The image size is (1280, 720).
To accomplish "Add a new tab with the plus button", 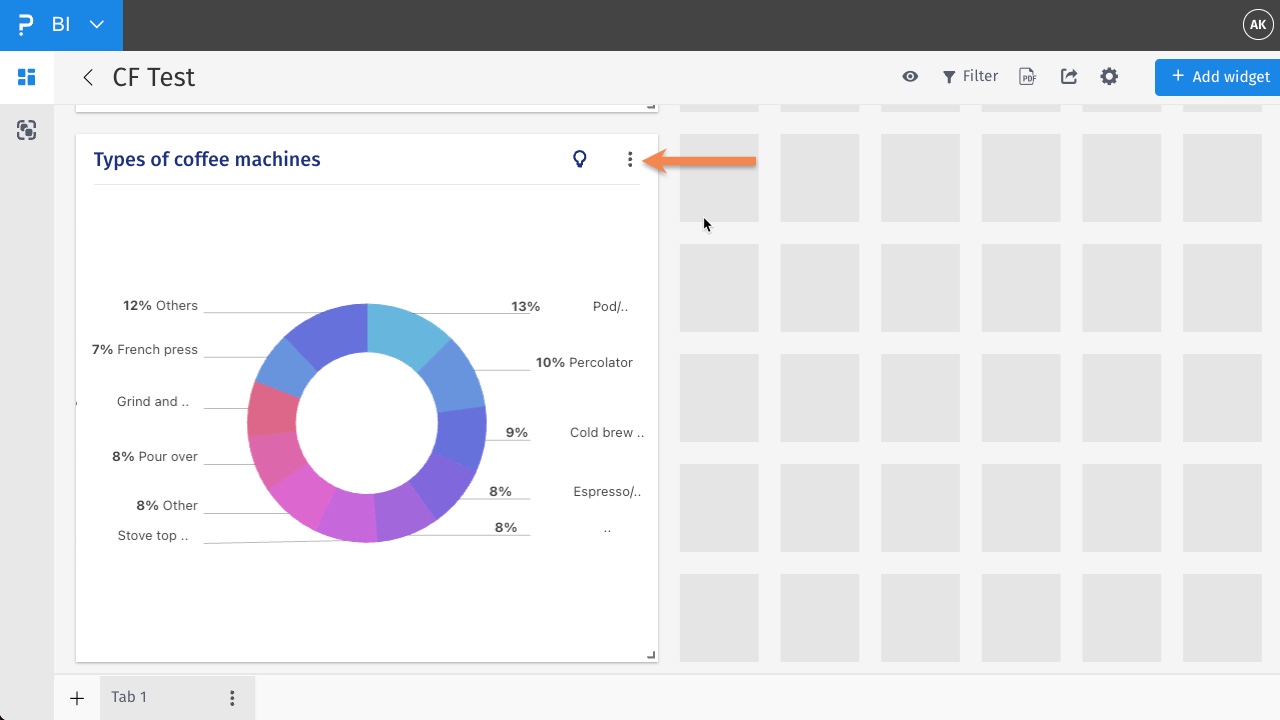I will (76, 697).
